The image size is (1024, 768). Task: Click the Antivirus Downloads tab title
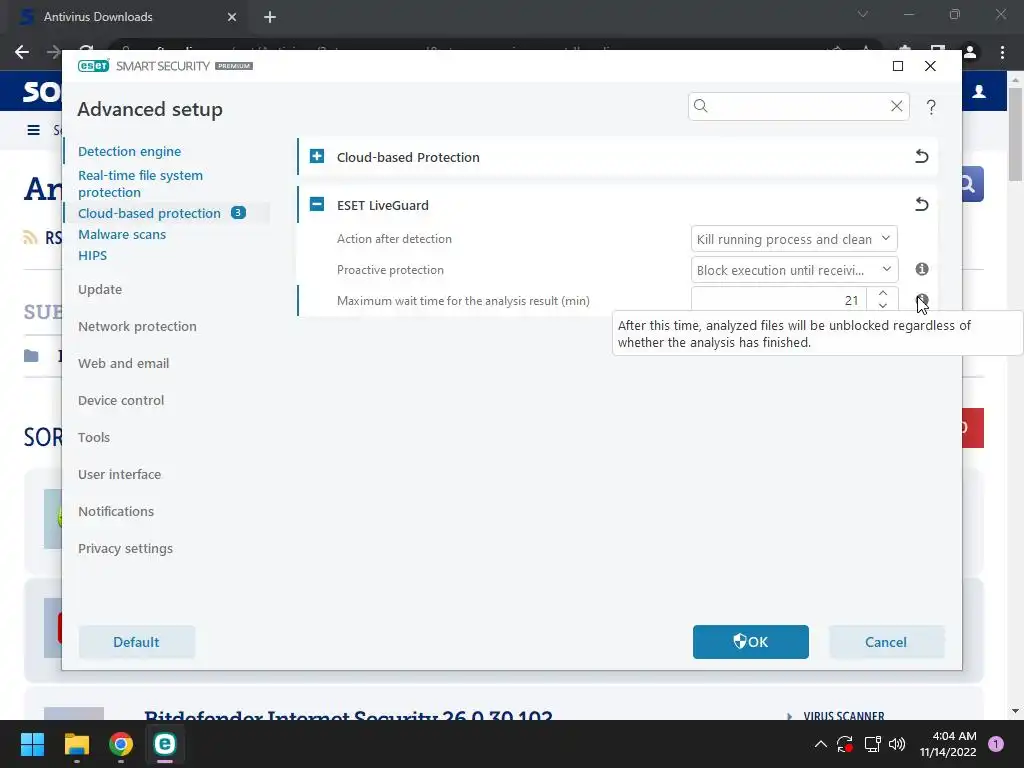click(x=98, y=17)
